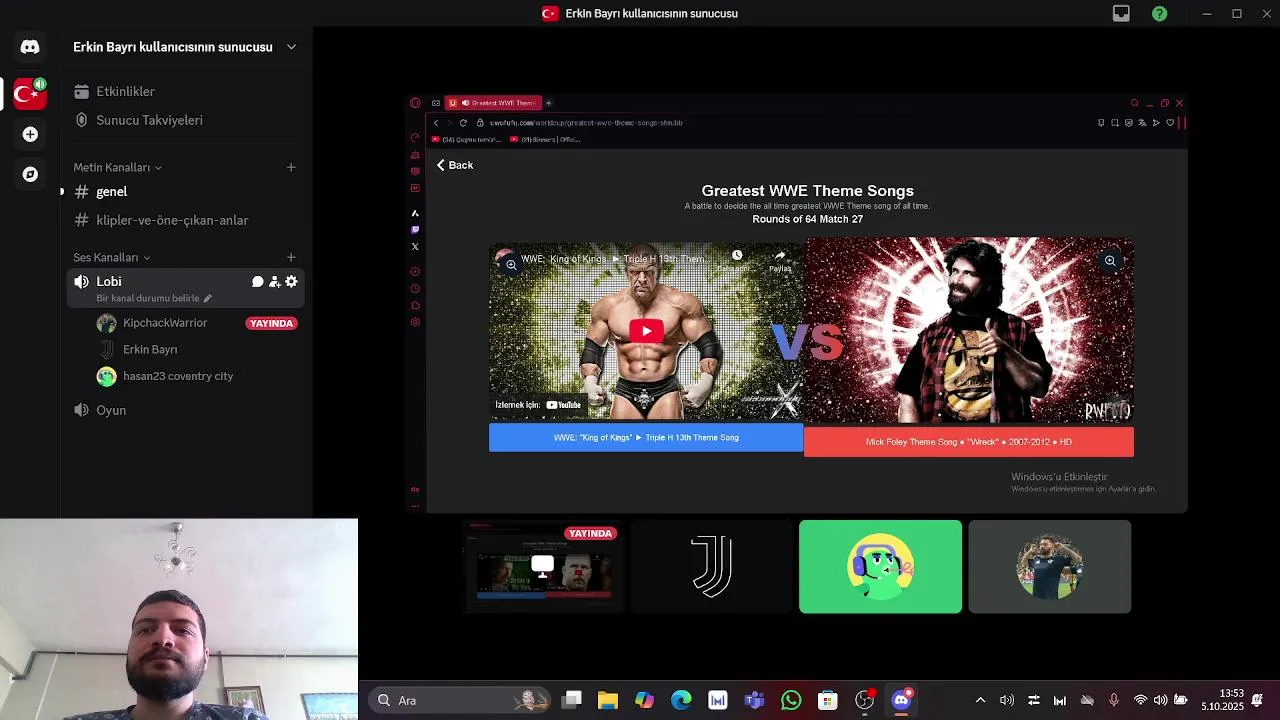Open Windows notifications bell
This screenshot has width=1280, height=720.
click(1258, 700)
